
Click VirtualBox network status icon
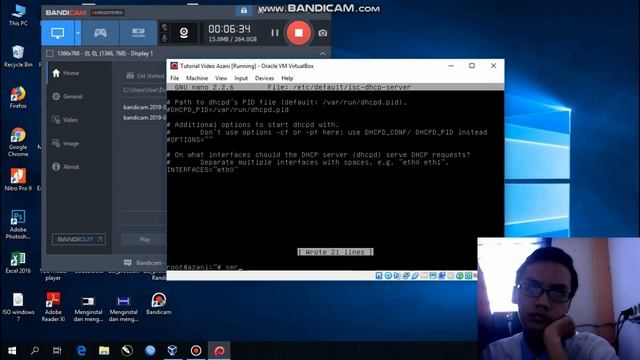coord(406,276)
